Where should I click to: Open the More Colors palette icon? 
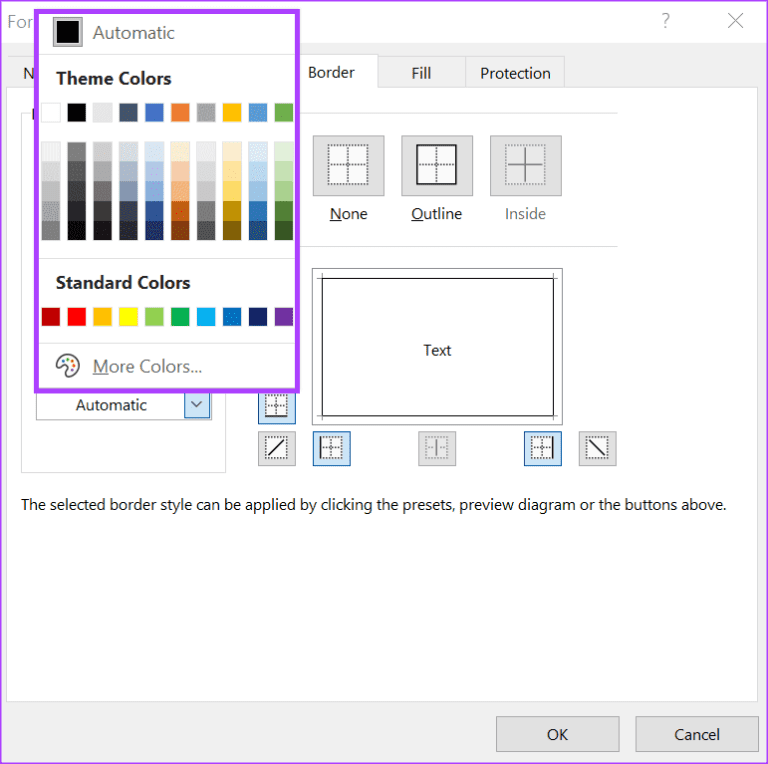(68, 366)
